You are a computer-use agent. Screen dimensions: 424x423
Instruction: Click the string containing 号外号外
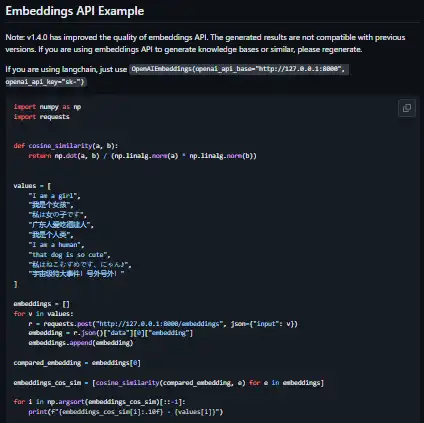tap(77, 274)
